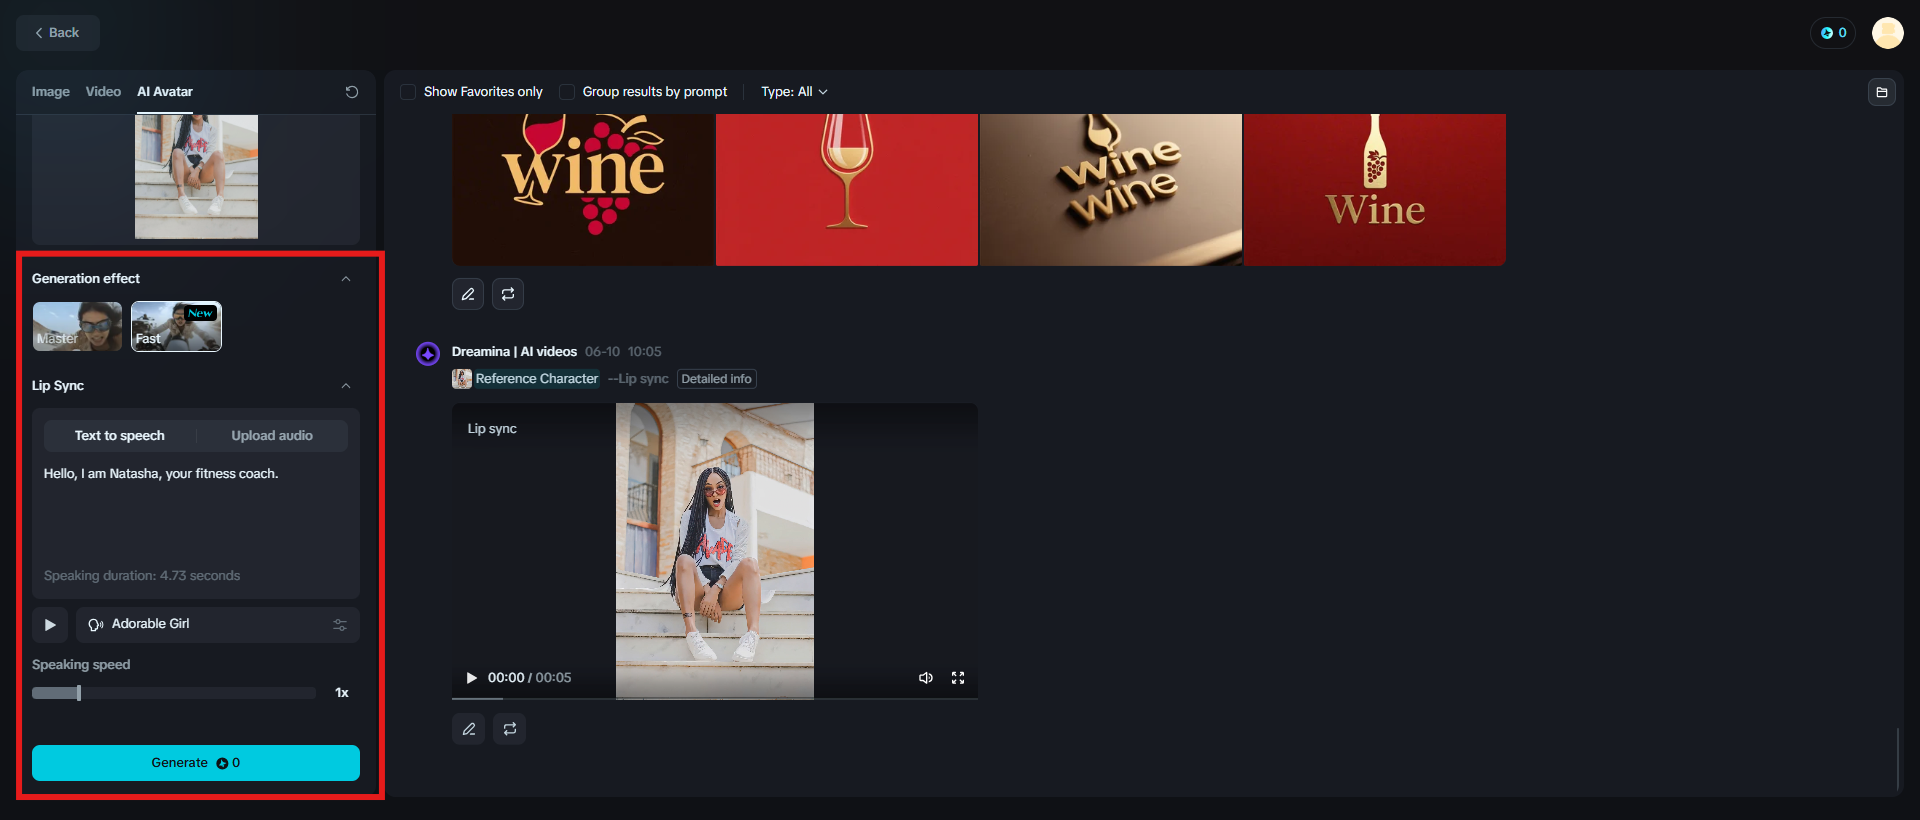This screenshot has height=820, width=1920.
Task: Select the Text to speech tab
Action: click(120, 436)
